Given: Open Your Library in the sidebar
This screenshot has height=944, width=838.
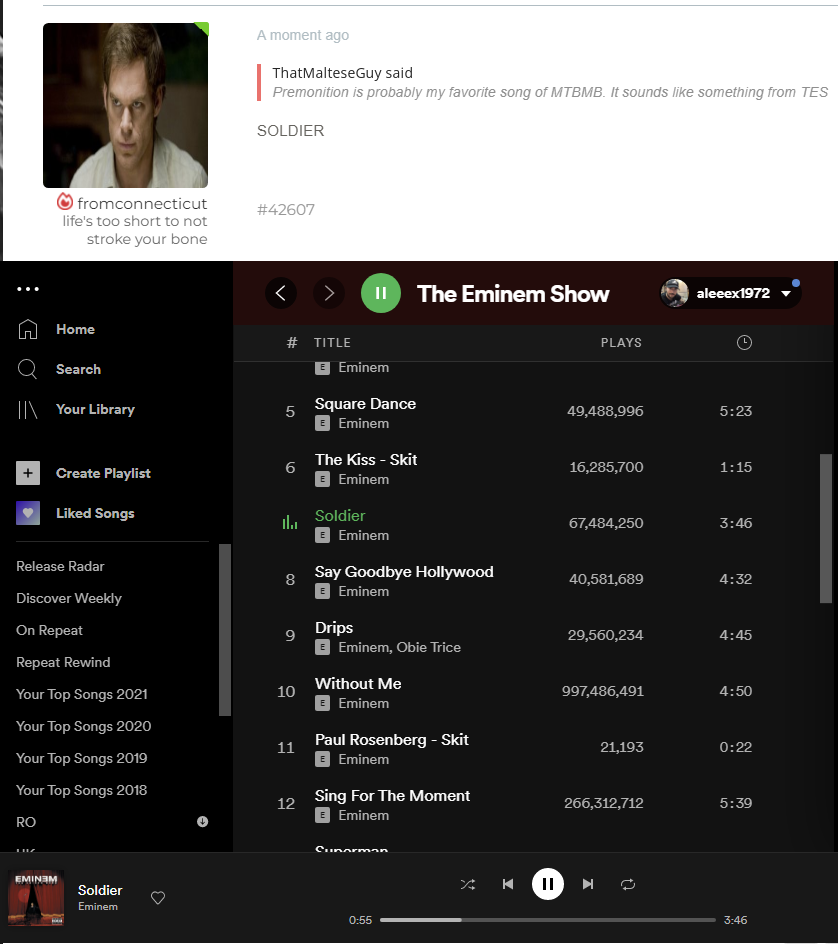Looking at the screenshot, I should coord(95,409).
